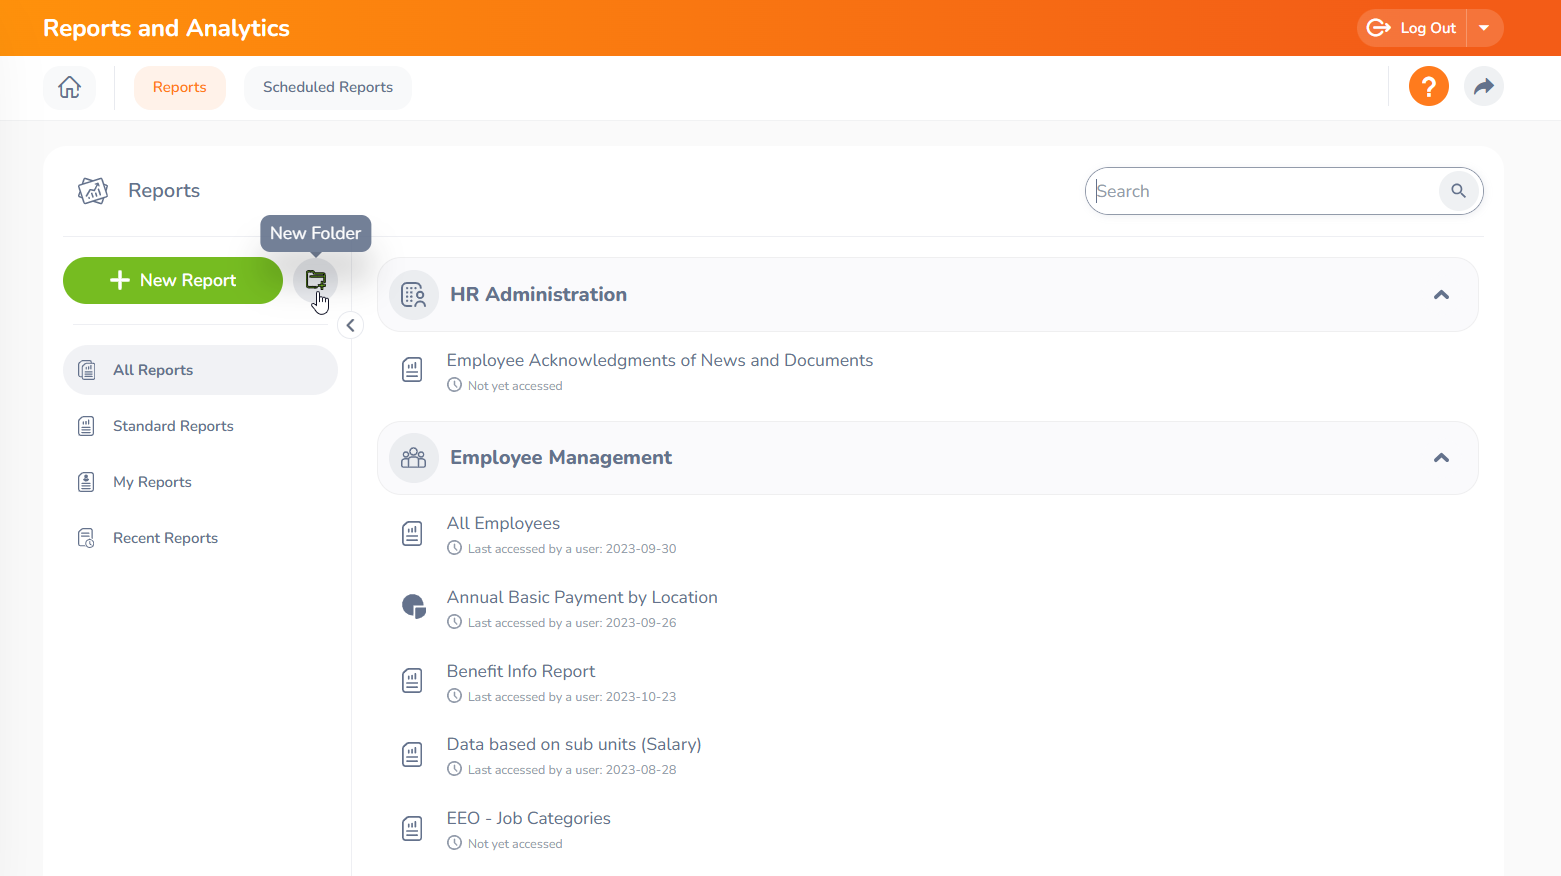This screenshot has height=876, width=1561.
Task: Switch to the Reports tab
Action: tap(180, 87)
